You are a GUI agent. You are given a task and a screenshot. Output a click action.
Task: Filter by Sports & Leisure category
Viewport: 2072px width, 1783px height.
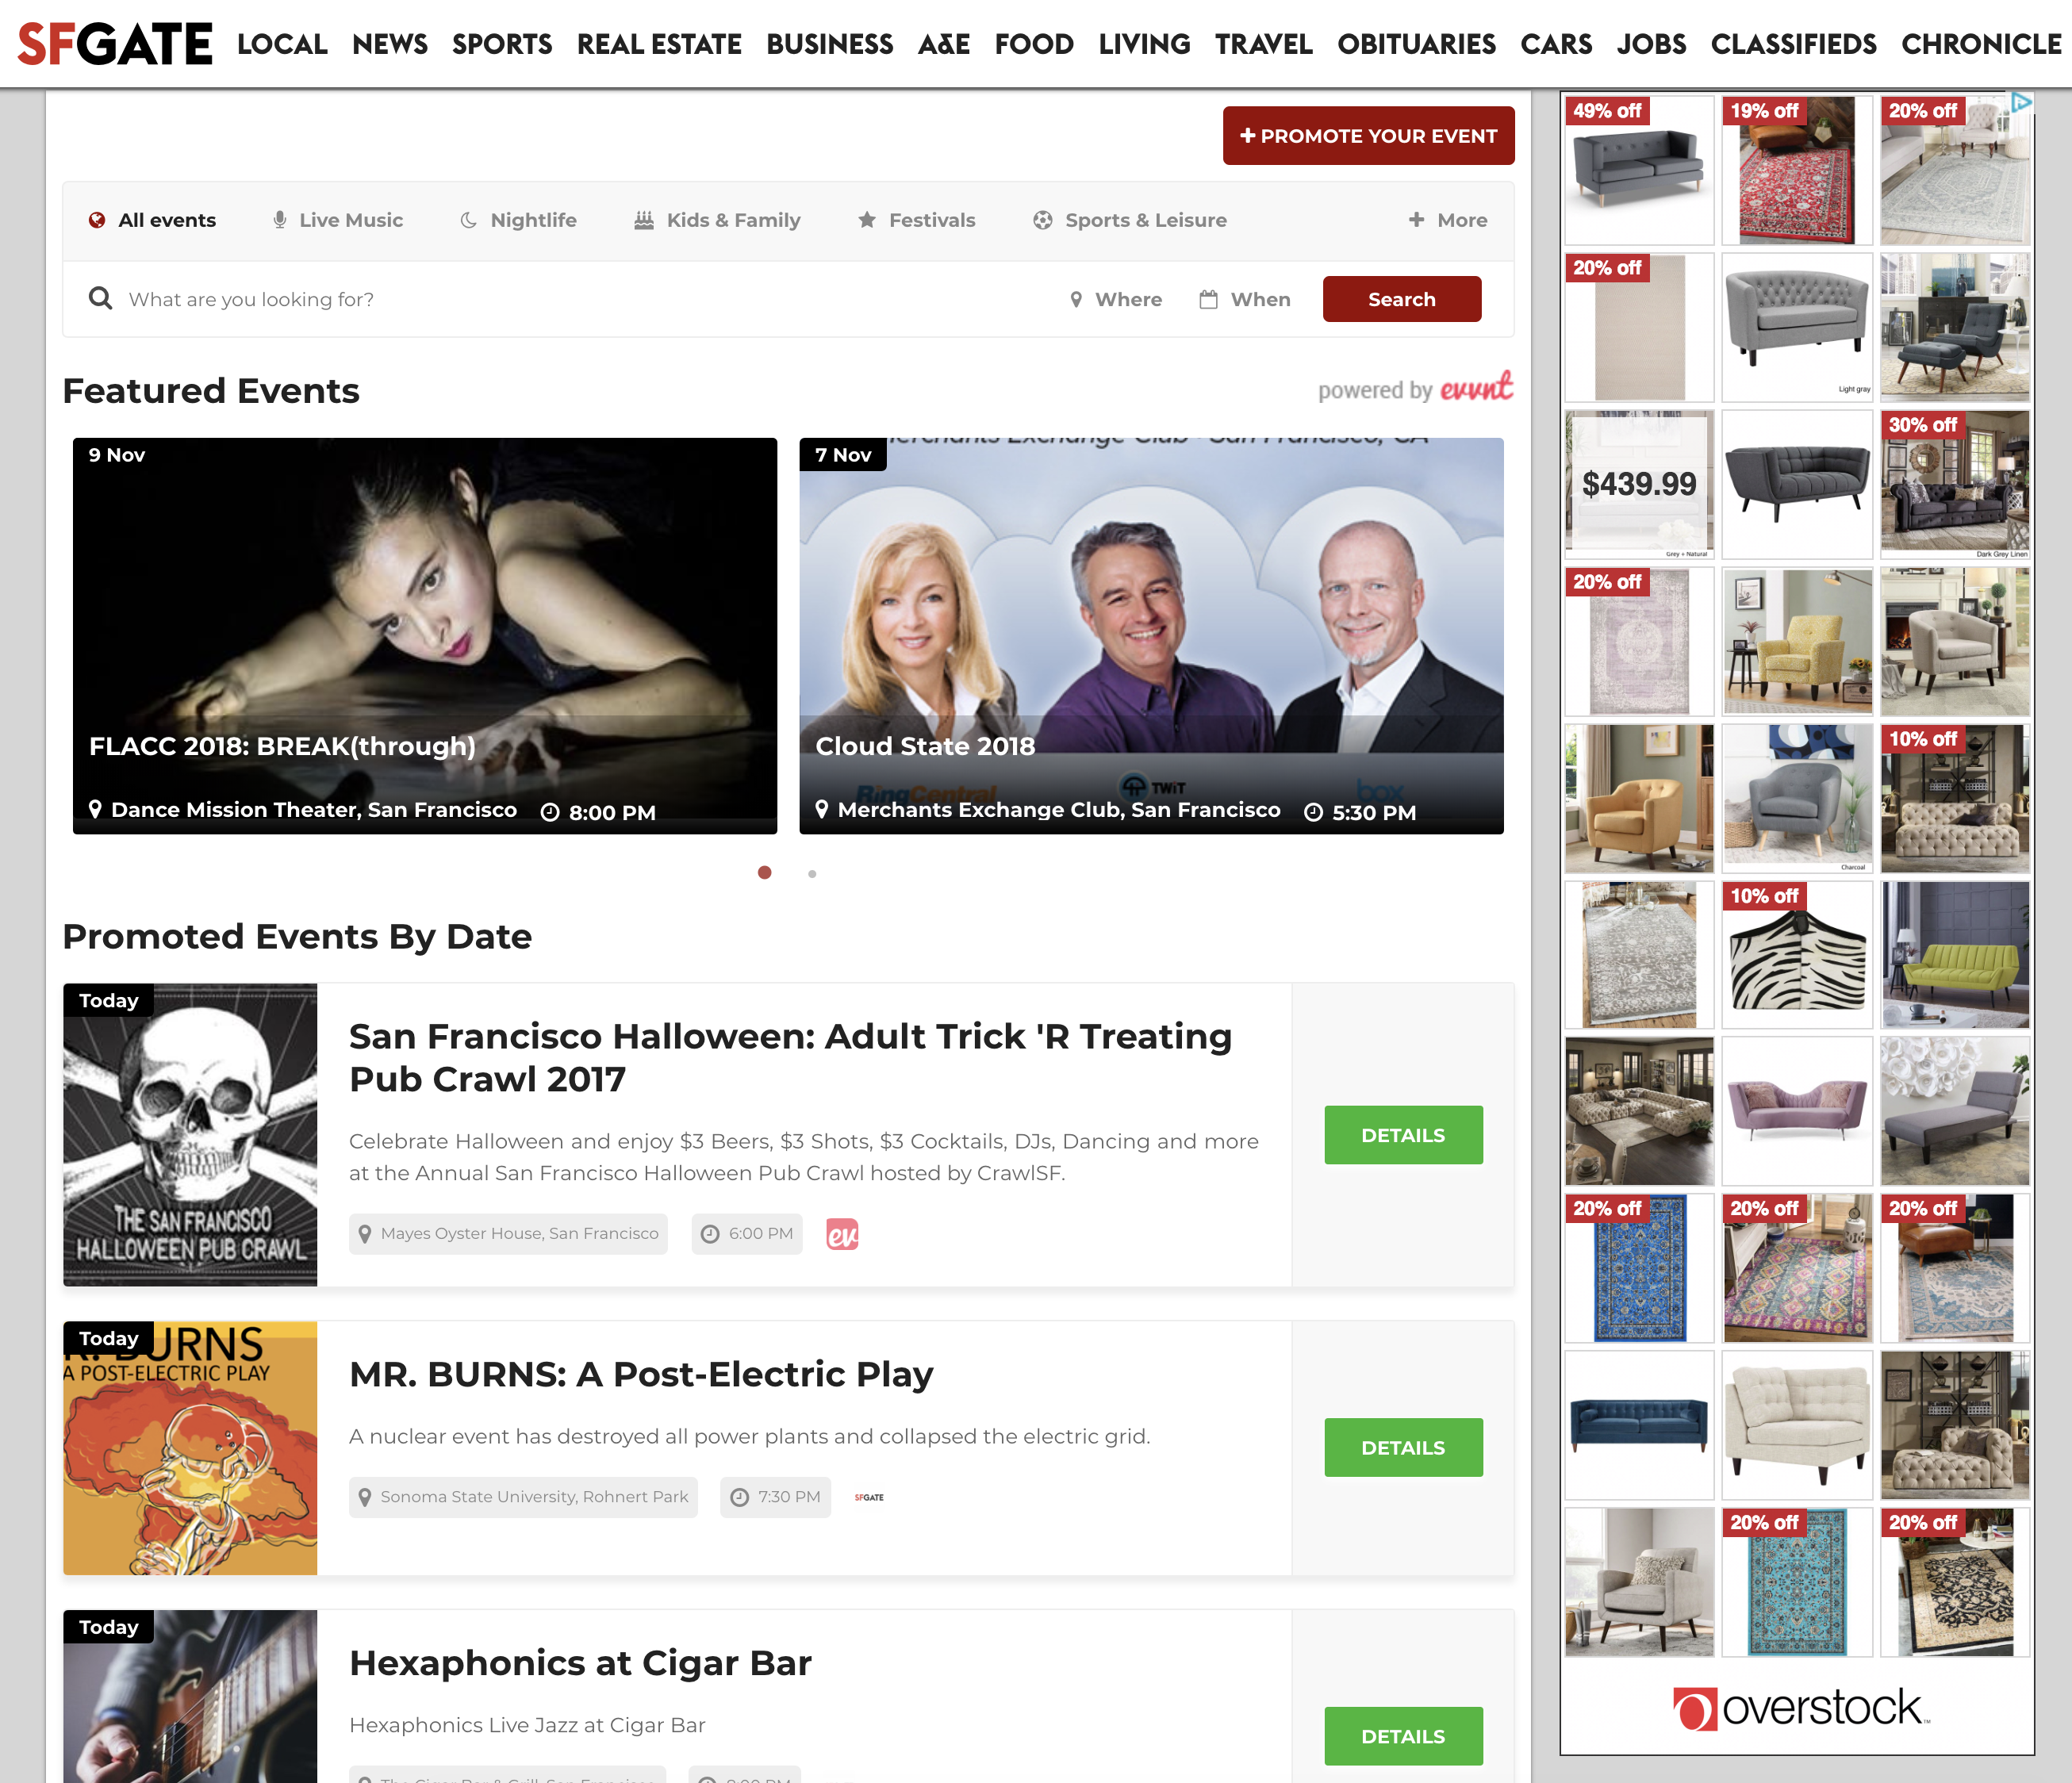click(1130, 220)
